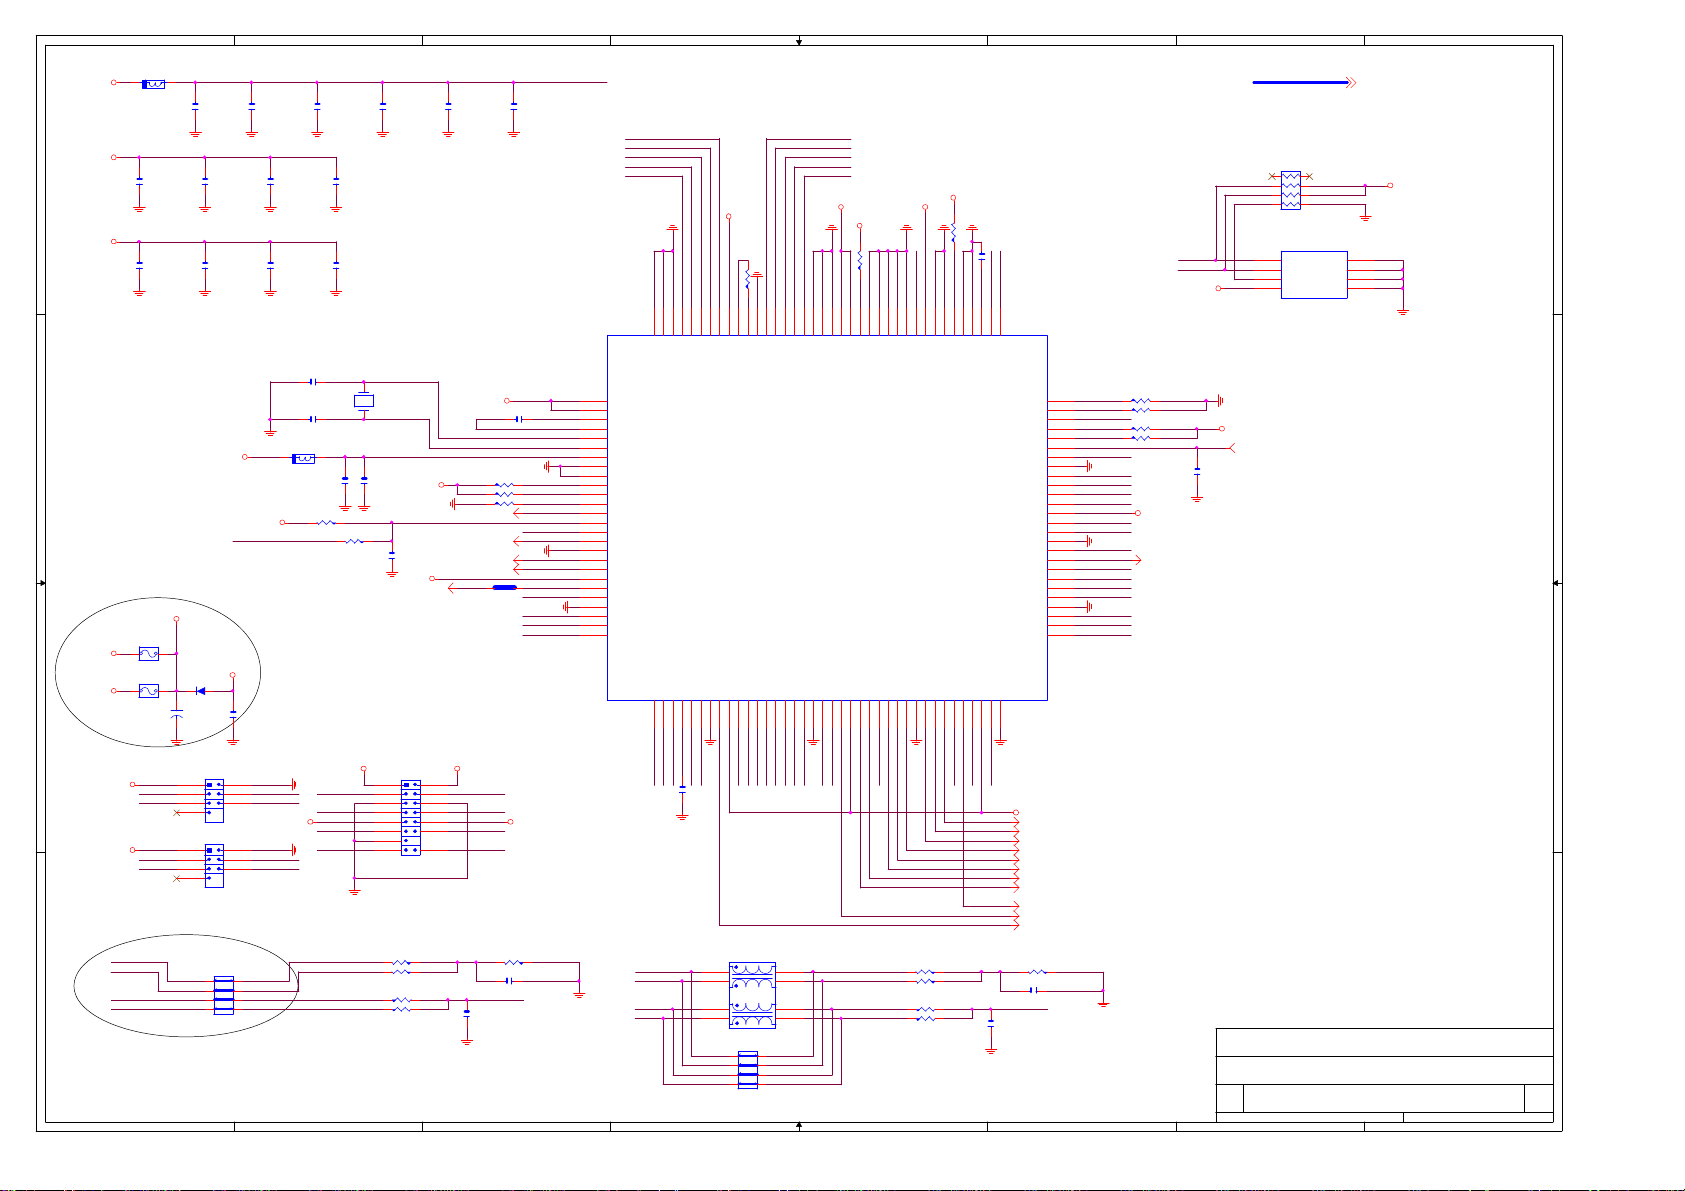1685x1191 pixels.
Task: Select the crystal oscillator symbol
Action: pos(364,401)
